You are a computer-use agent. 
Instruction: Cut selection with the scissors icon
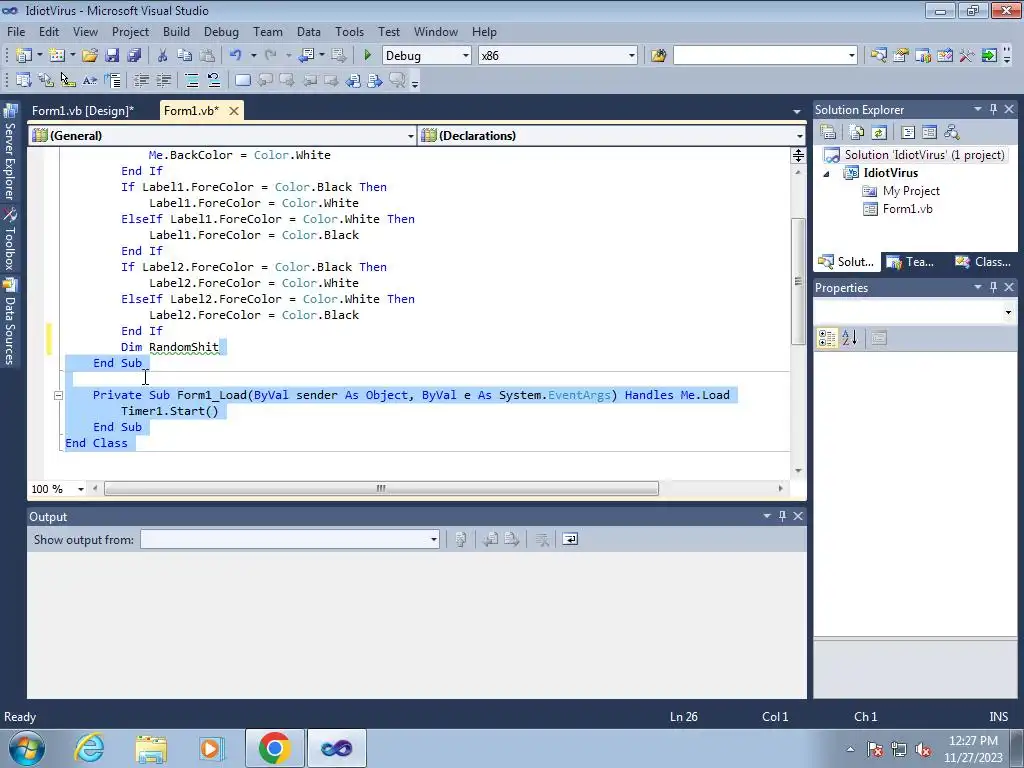tap(163, 56)
